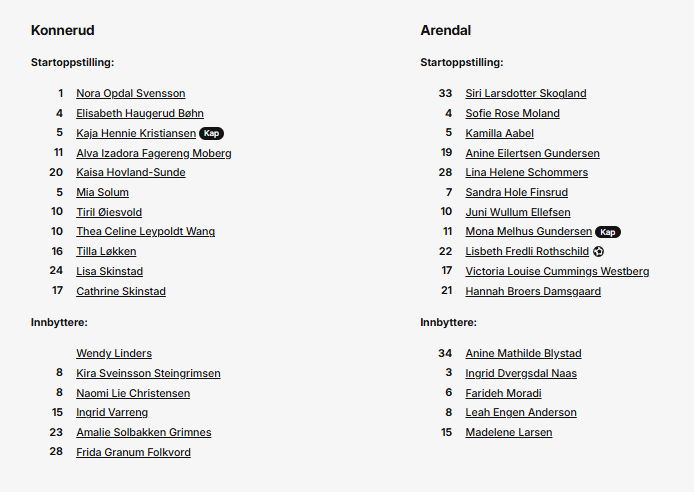Click Hannah Broers Damsgaard link
The width and height of the screenshot is (694, 492).
(533, 291)
